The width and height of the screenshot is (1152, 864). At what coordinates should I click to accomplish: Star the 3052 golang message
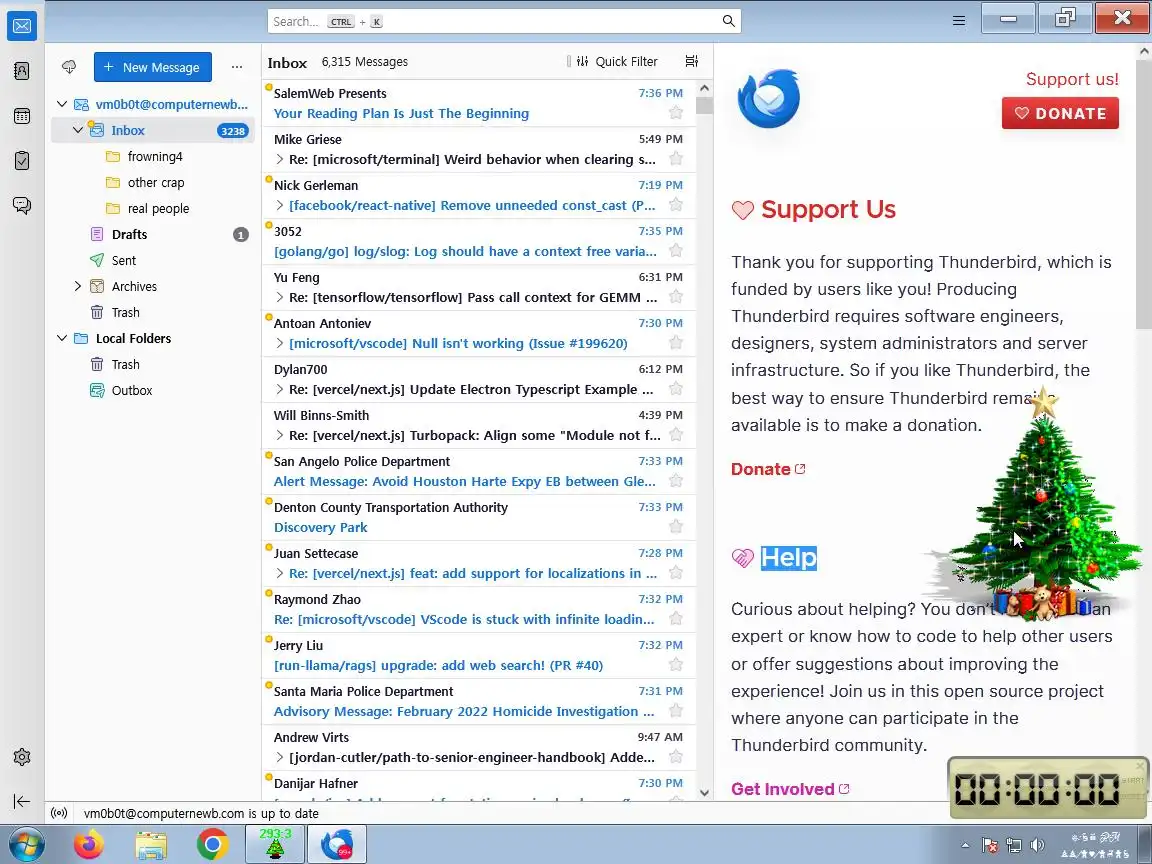click(x=676, y=251)
